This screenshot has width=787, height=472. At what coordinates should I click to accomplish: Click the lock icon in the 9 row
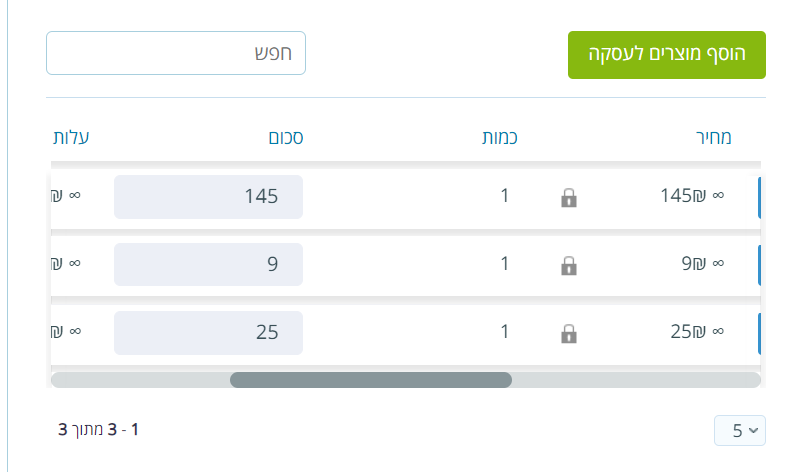click(x=569, y=266)
